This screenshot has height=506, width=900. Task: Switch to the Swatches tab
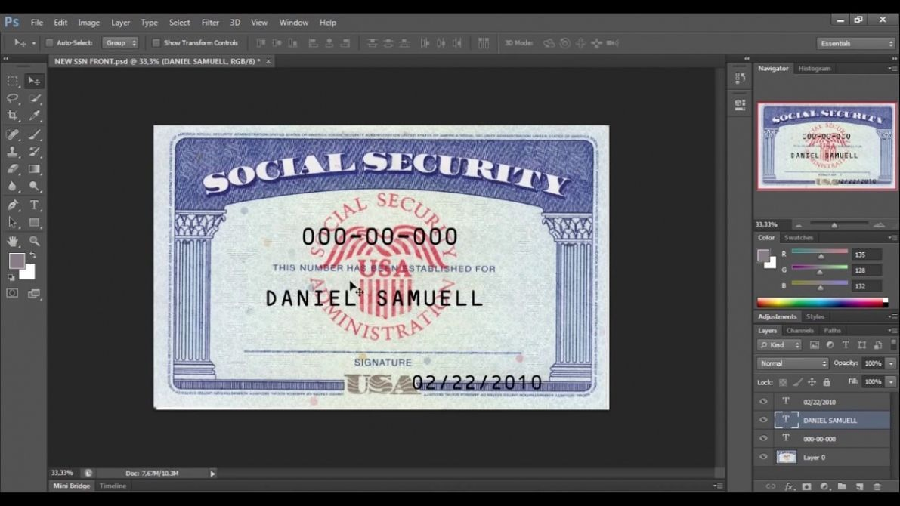coord(798,238)
